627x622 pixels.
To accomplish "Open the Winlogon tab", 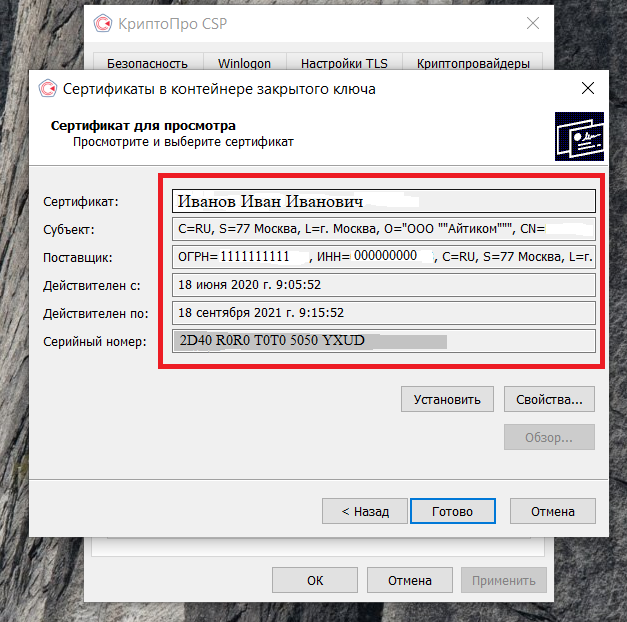I will pos(244,63).
